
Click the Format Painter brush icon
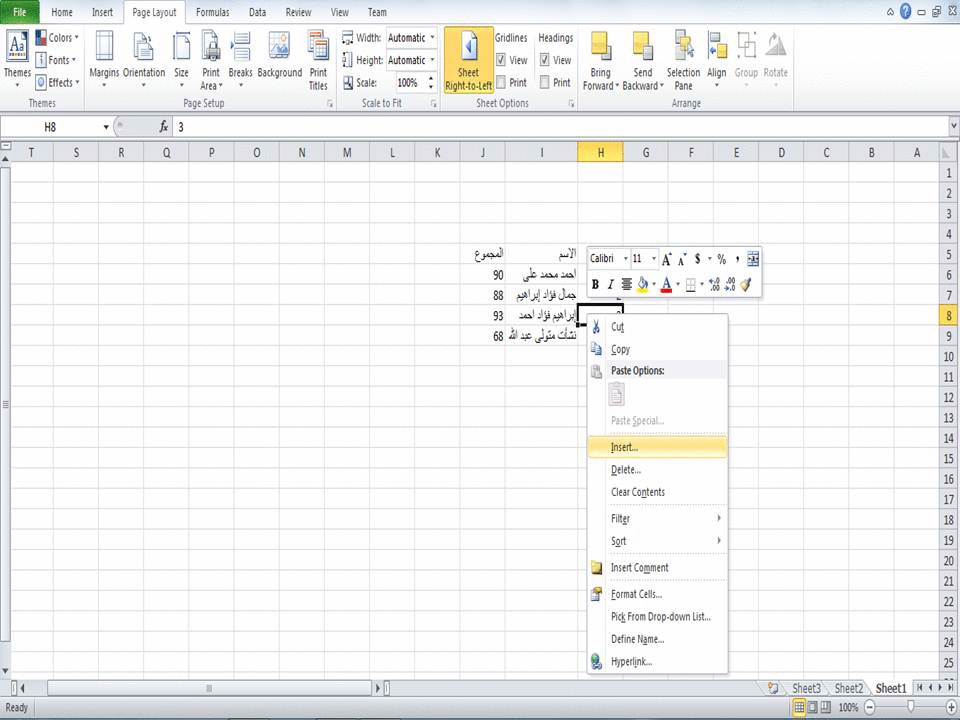746,285
